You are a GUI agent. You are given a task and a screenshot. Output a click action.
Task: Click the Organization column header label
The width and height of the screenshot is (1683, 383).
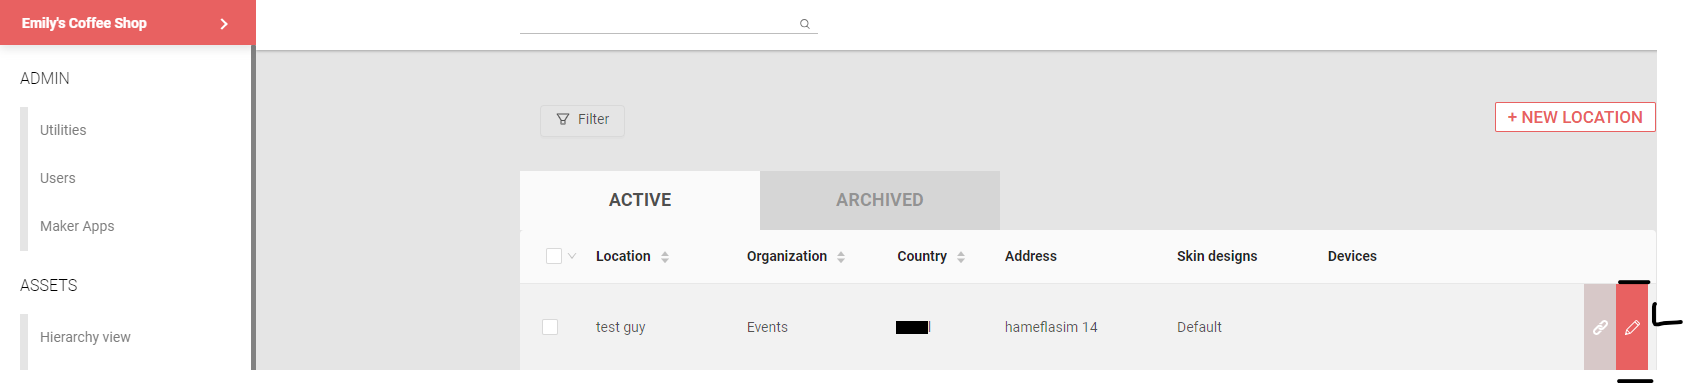pyautogui.click(x=787, y=256)
